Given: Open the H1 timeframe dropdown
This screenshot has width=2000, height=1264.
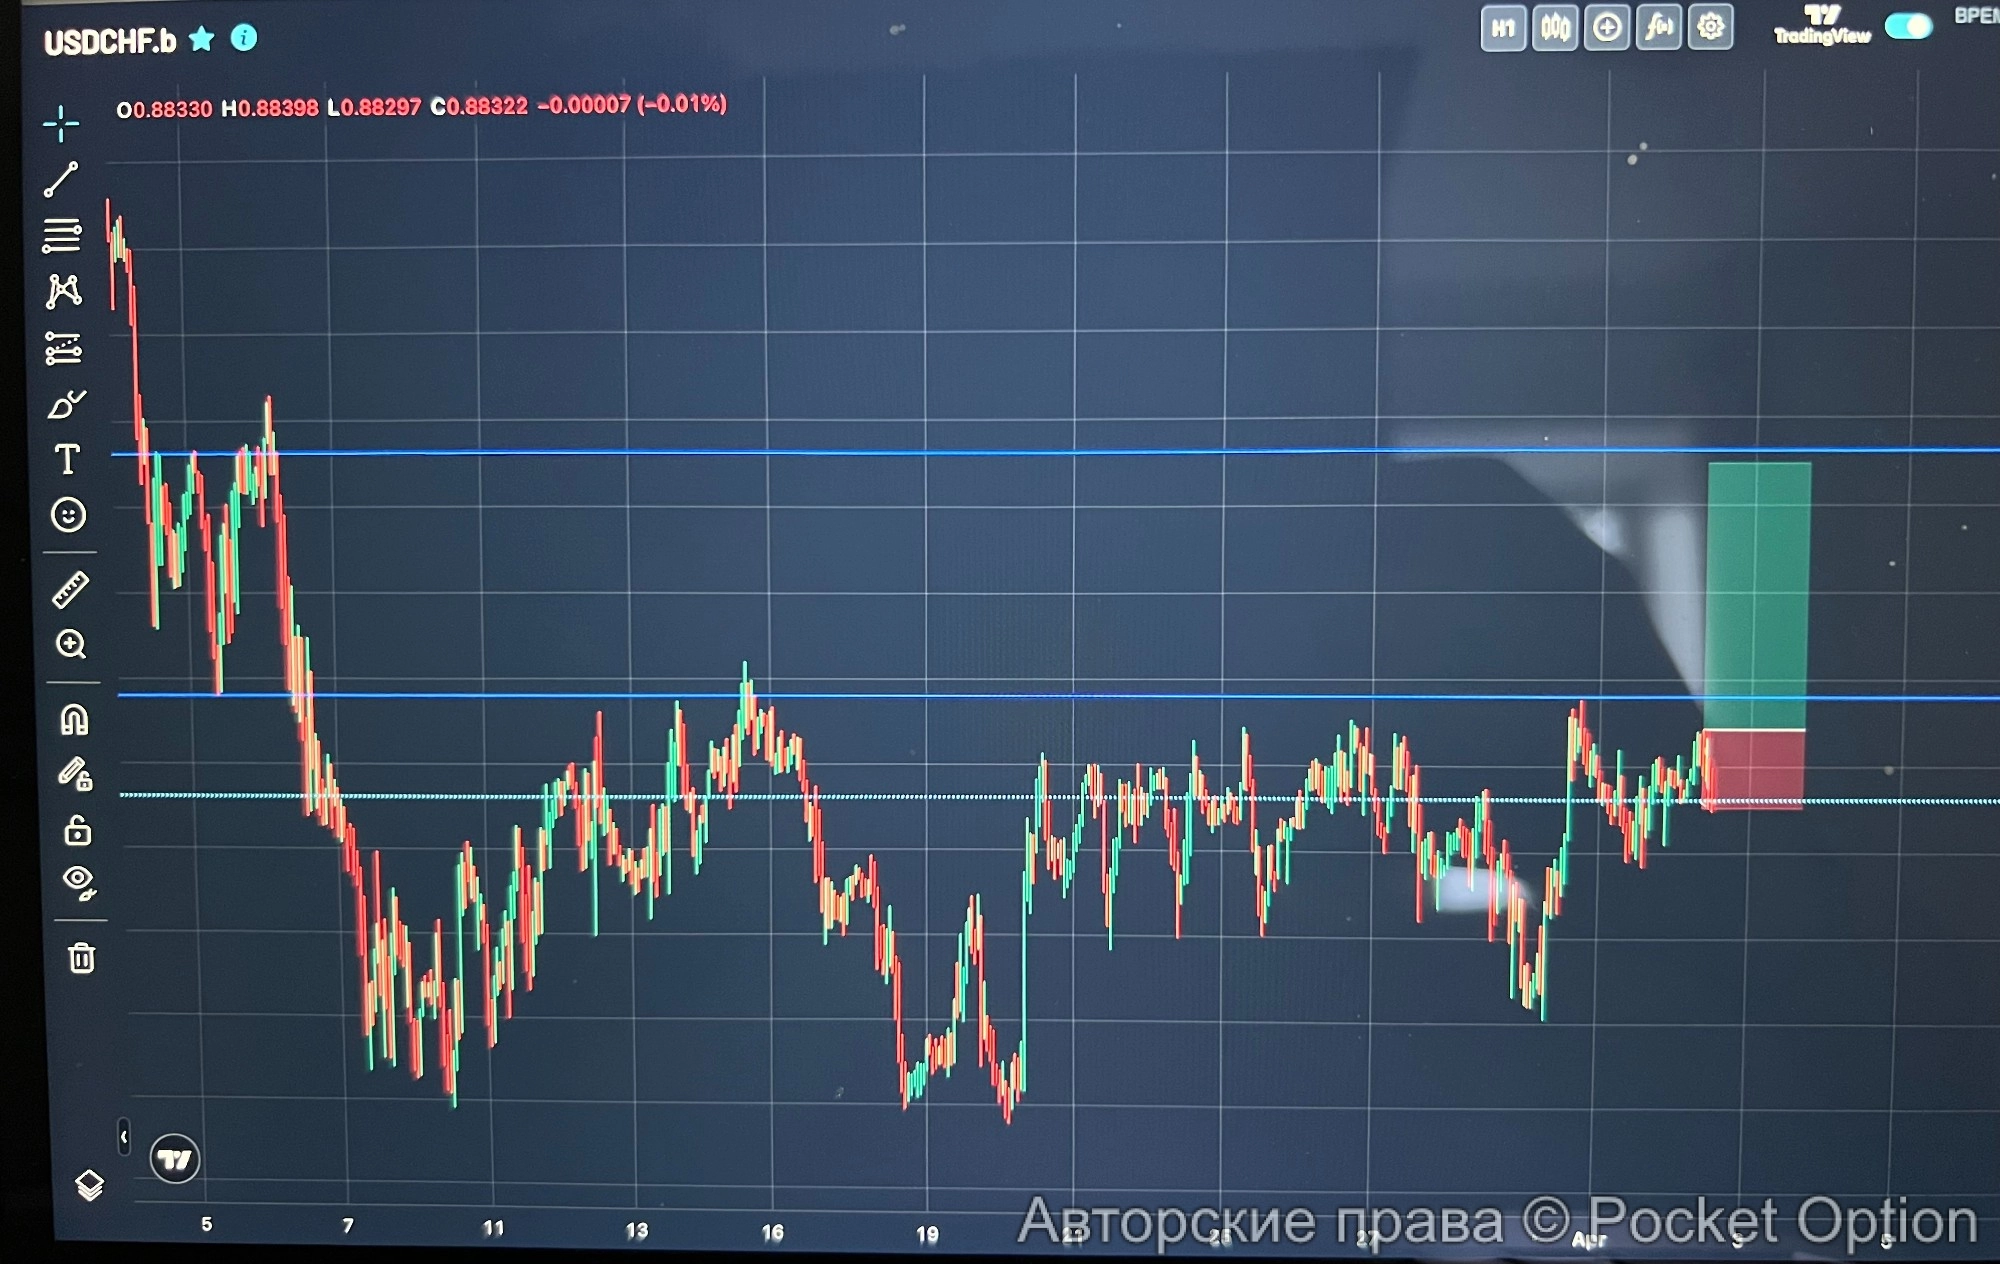Looking at the screenshot, I should [x=1503, y=28].
